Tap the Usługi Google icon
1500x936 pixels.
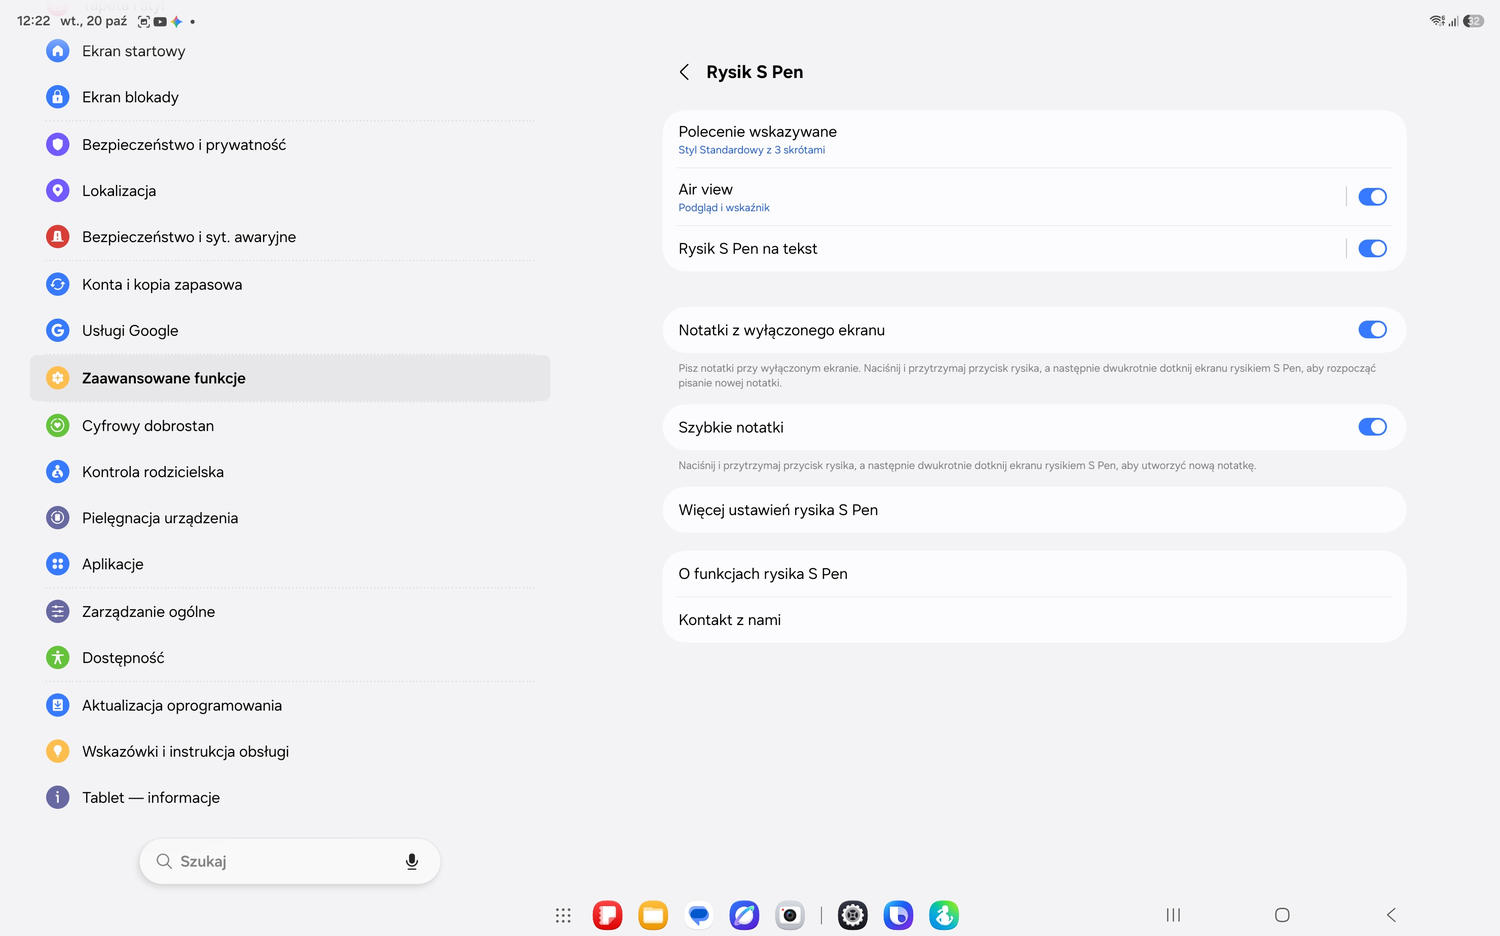tap(58, 330)
